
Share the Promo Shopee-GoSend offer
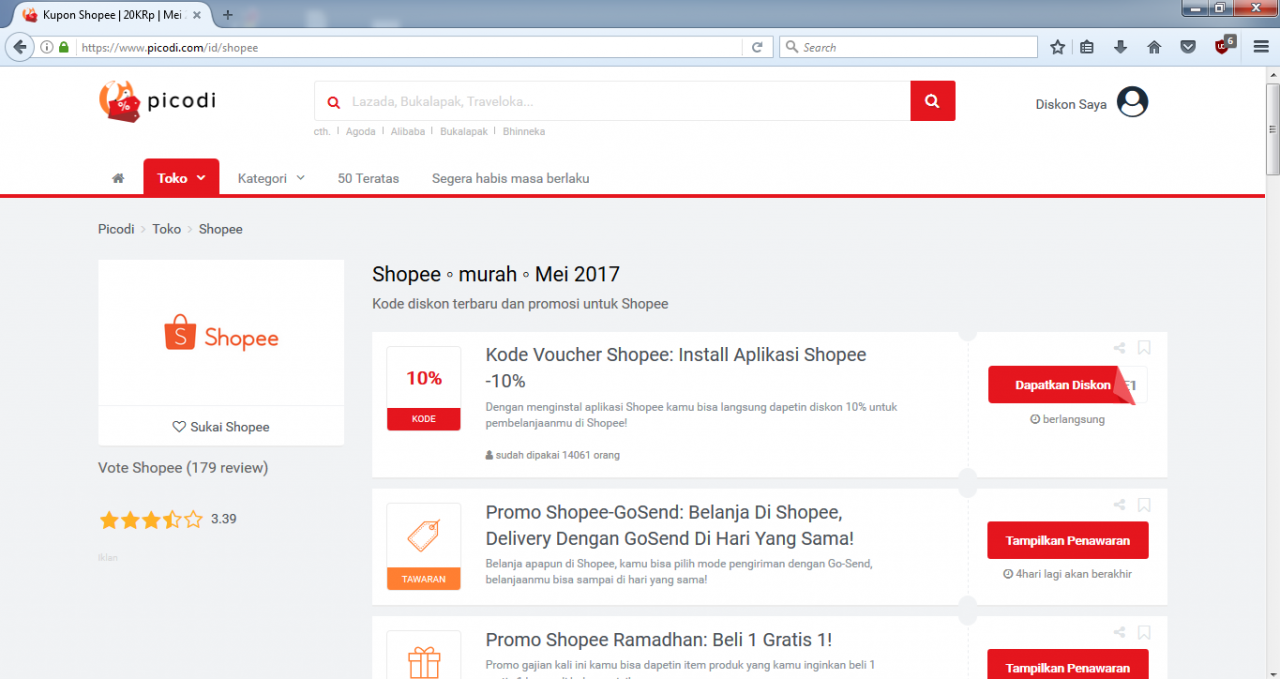(x=1119, y=505)
